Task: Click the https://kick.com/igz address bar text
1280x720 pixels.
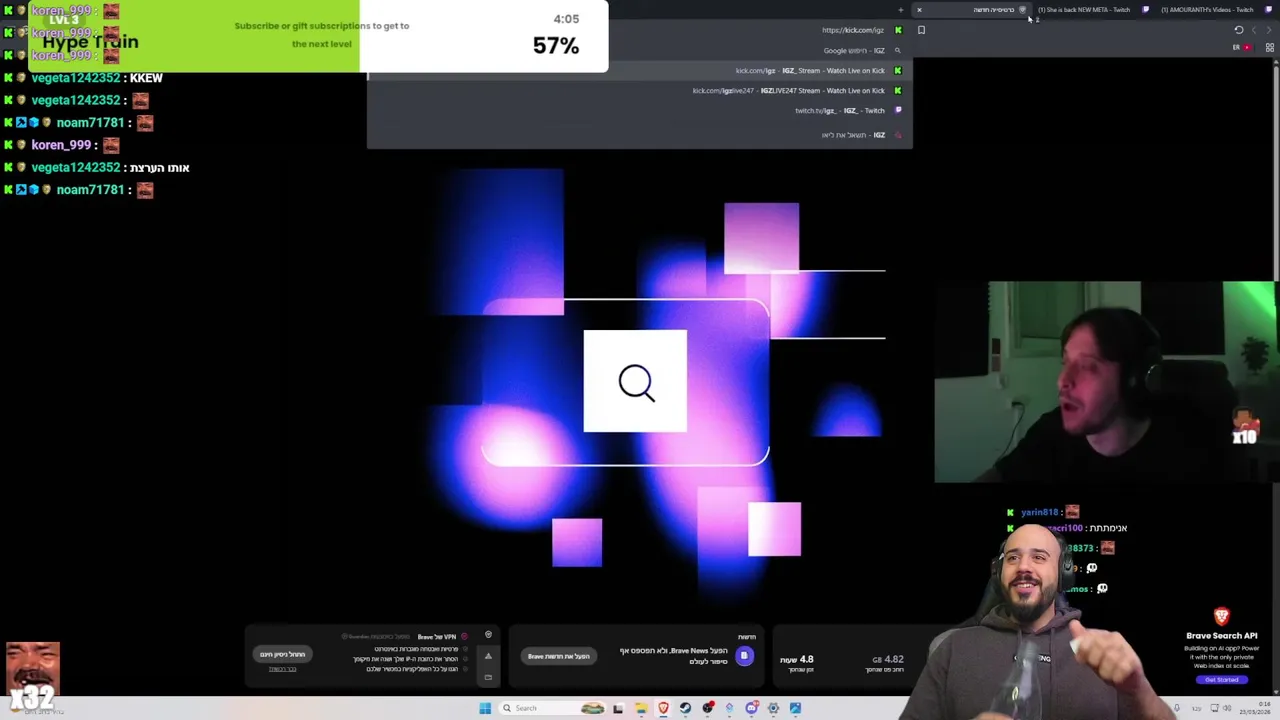Action: [x=852, y=30]
